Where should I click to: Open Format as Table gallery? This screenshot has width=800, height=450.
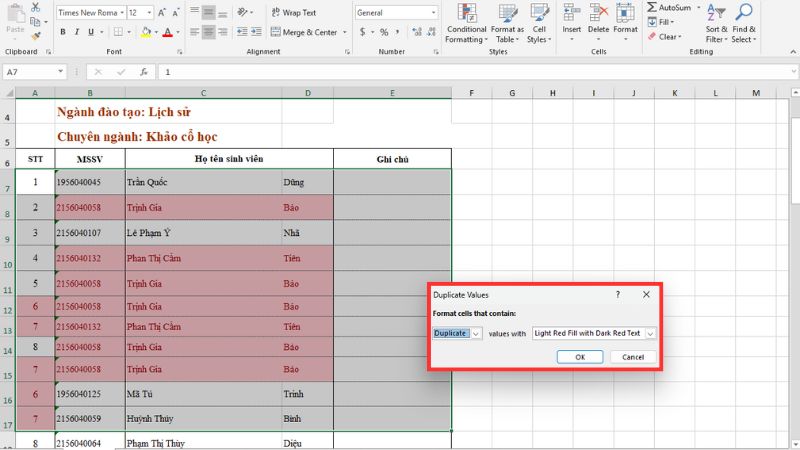point(507,12)
